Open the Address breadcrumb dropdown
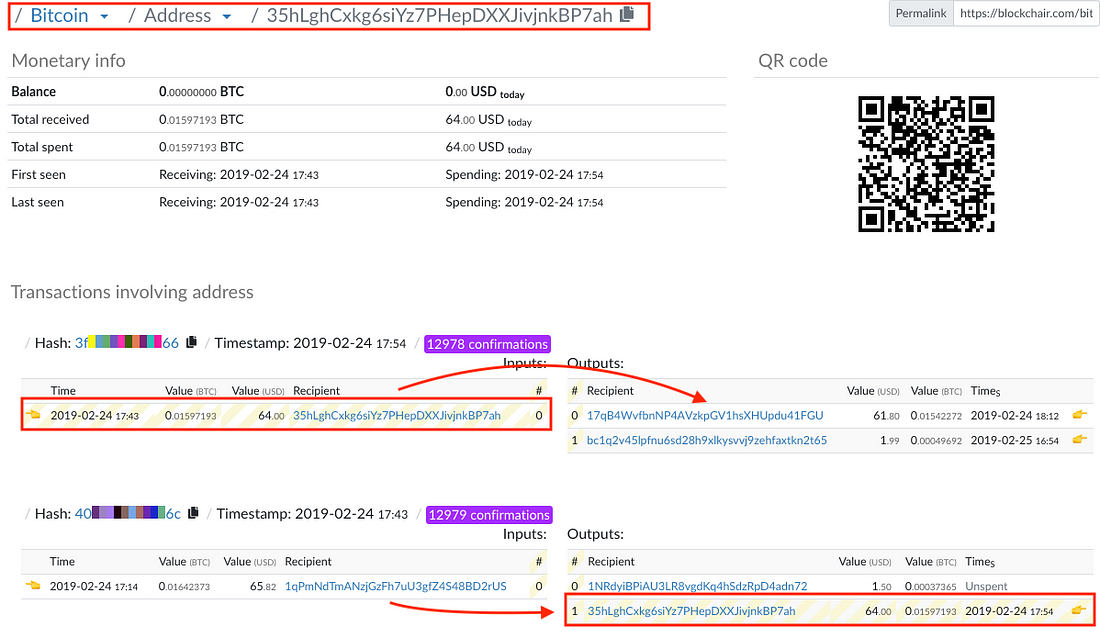The height and width of the screenshot is (636, 1100). 227,16
